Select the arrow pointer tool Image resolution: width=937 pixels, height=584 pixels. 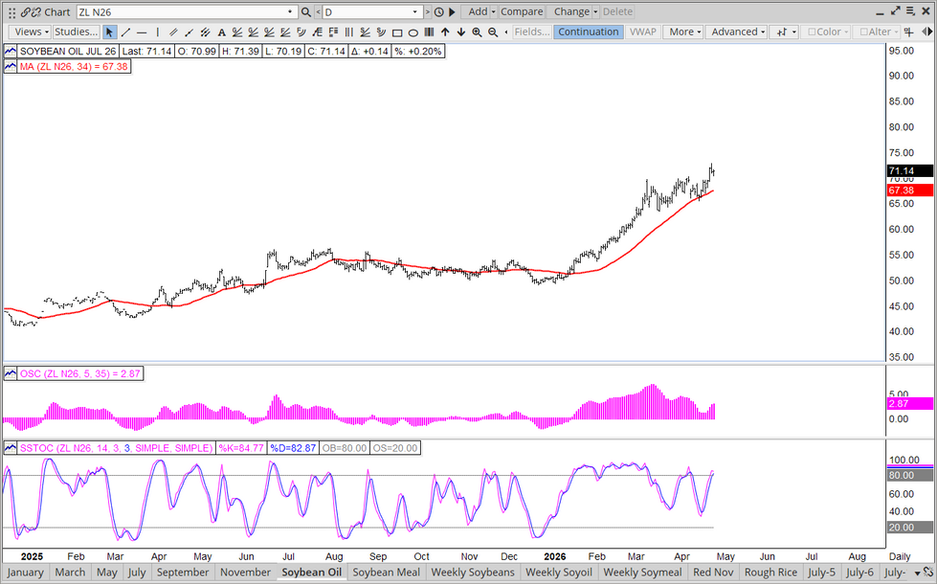click(109, 32)
